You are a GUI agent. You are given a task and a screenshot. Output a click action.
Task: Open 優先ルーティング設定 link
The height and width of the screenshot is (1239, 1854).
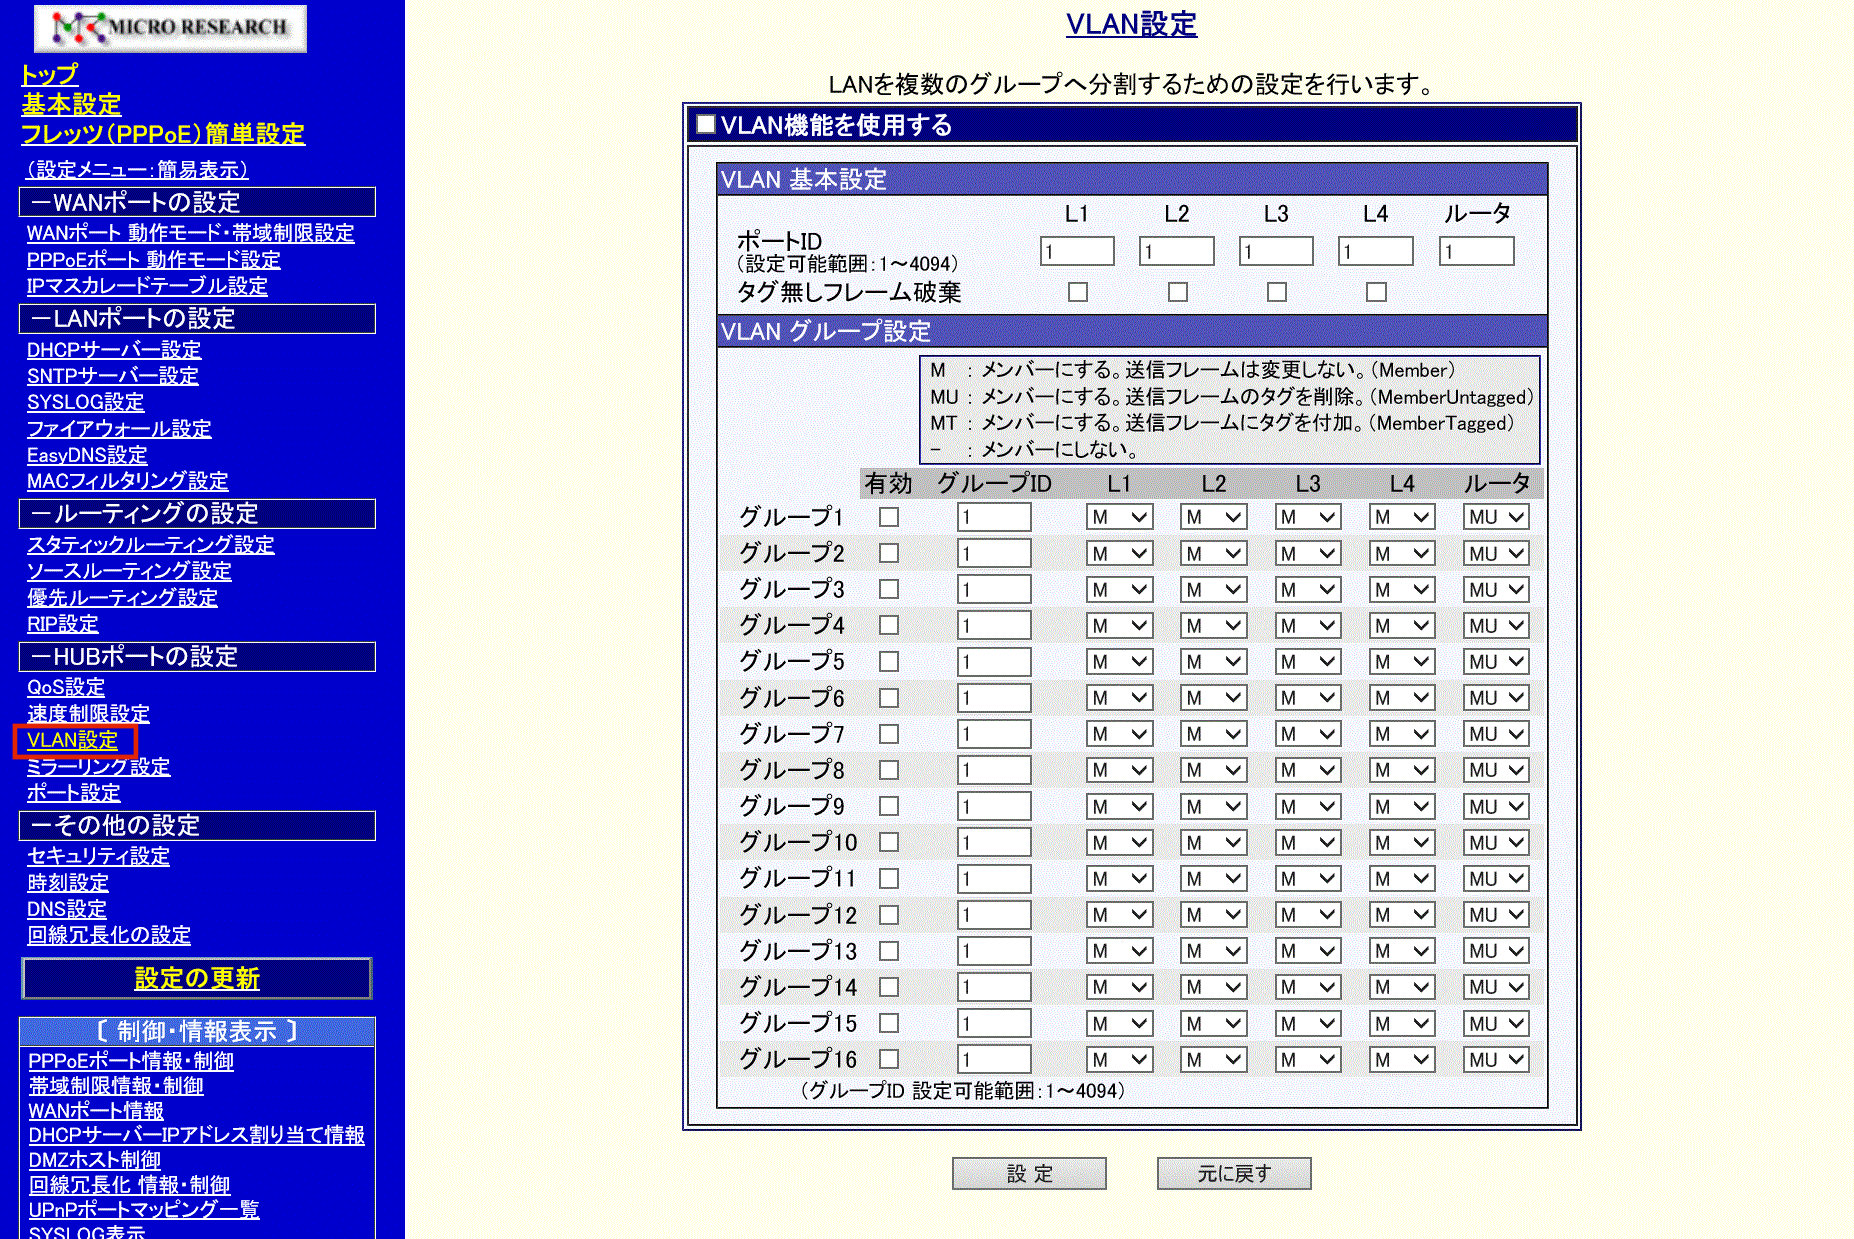click(x=122, y=598)
